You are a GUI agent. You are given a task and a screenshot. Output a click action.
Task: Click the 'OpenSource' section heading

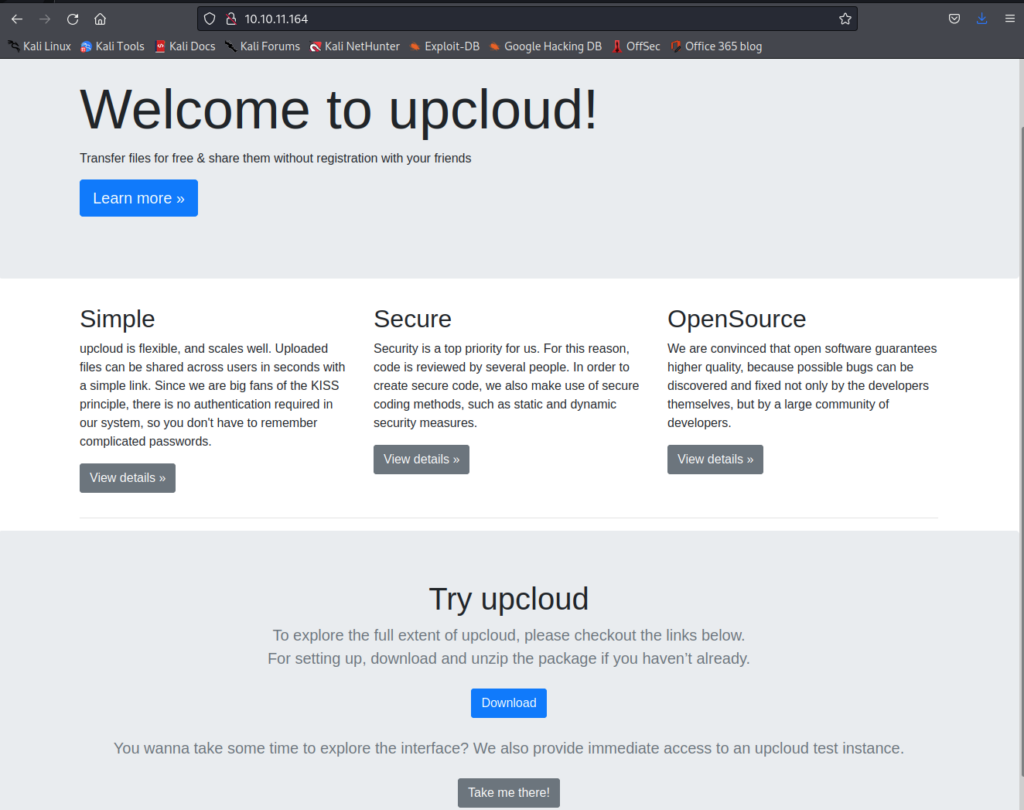click(x=737, y=319)
